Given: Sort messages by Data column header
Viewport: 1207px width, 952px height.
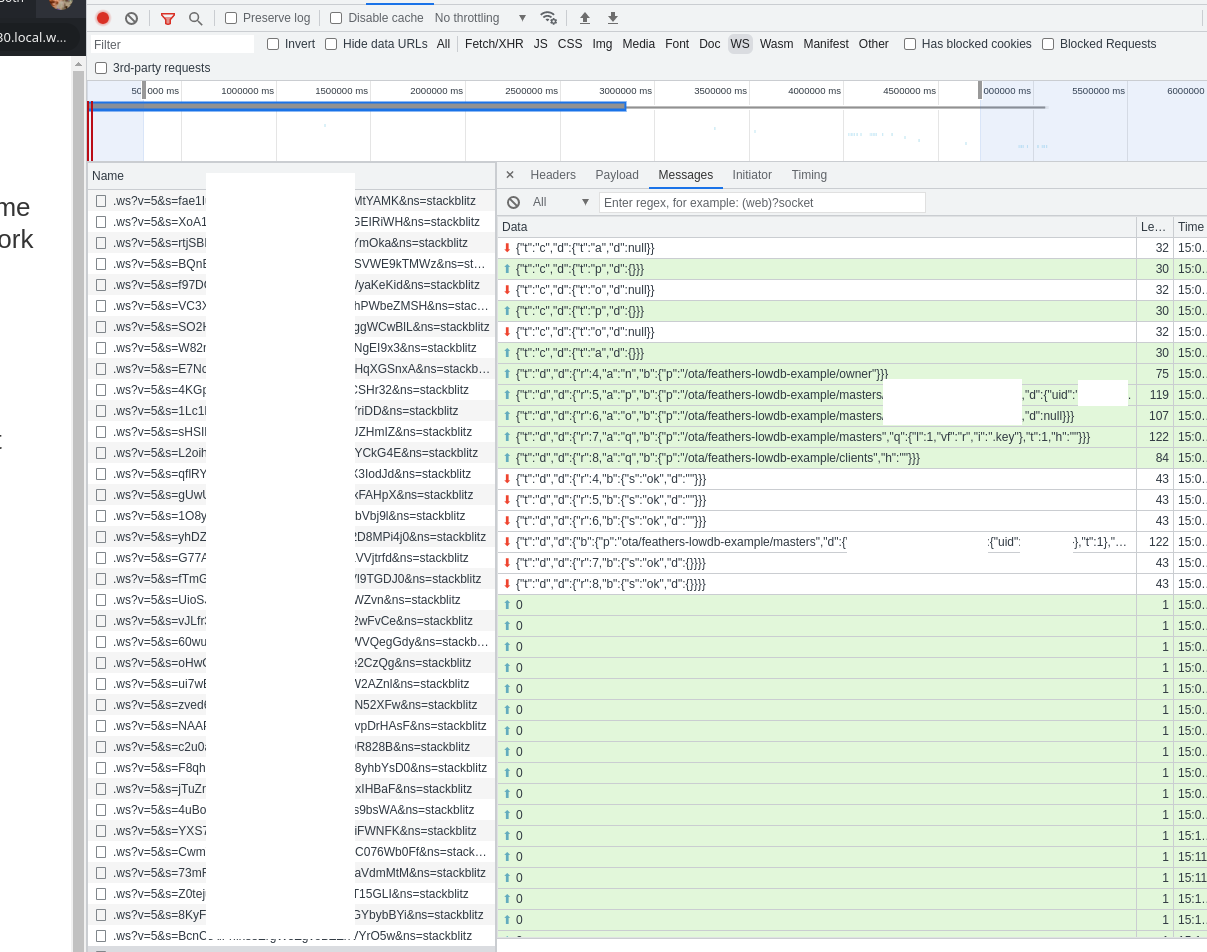Looking at the screenshot, I should click(816, 227).
